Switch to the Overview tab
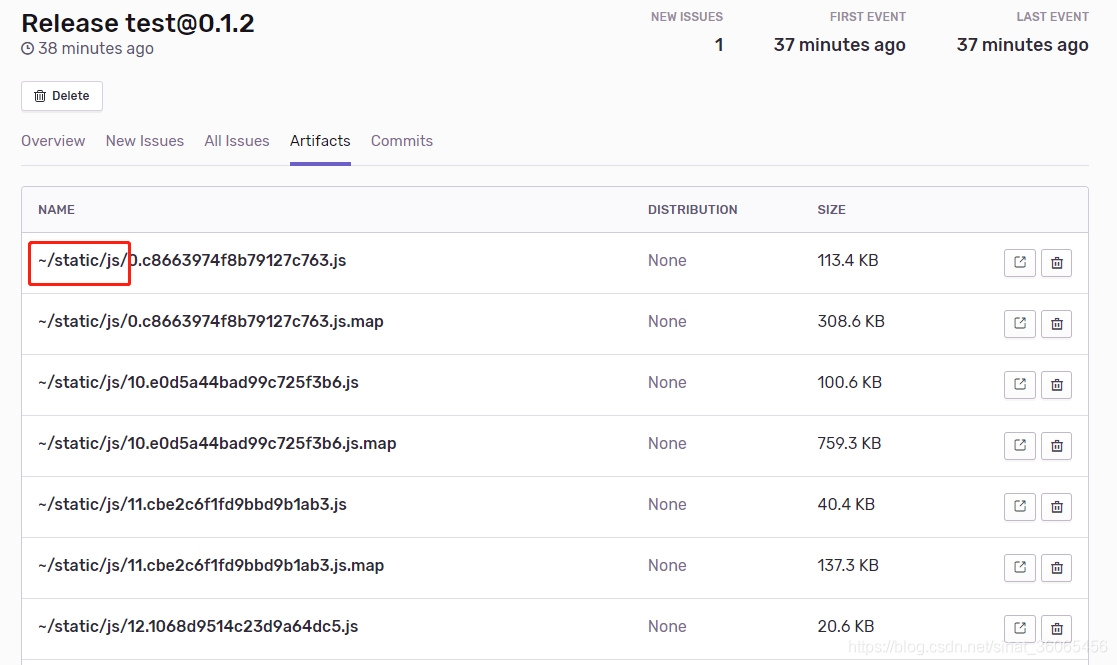This screenshot has height=665, width=1117. point(53,141)
